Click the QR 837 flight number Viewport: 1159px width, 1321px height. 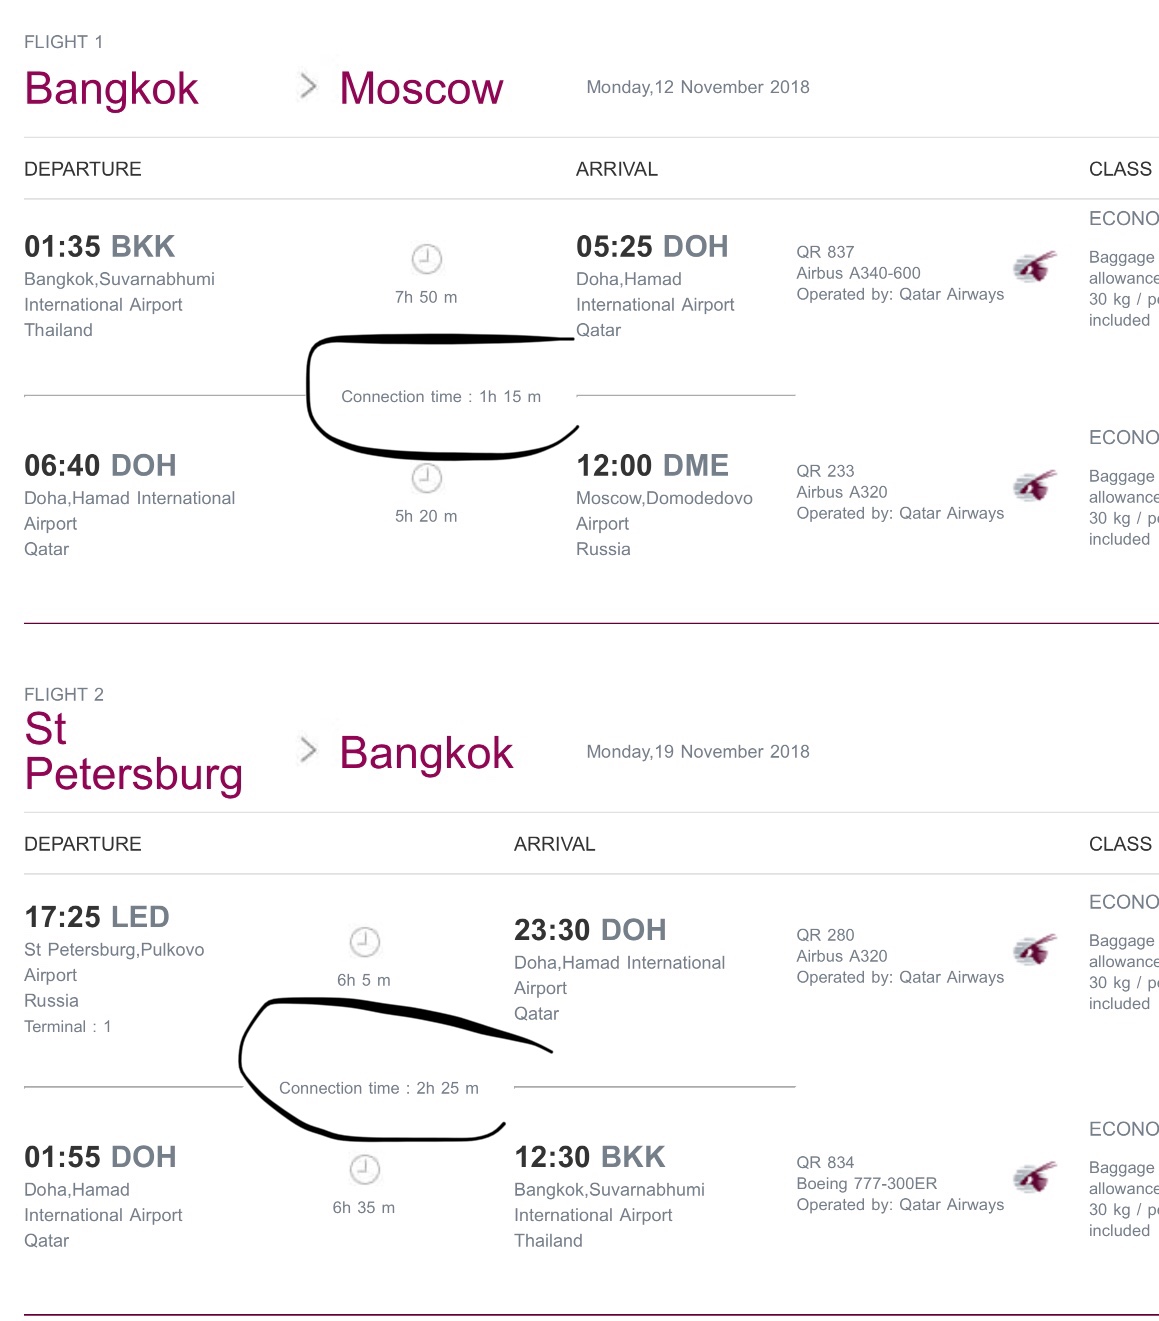pos(825,252)
